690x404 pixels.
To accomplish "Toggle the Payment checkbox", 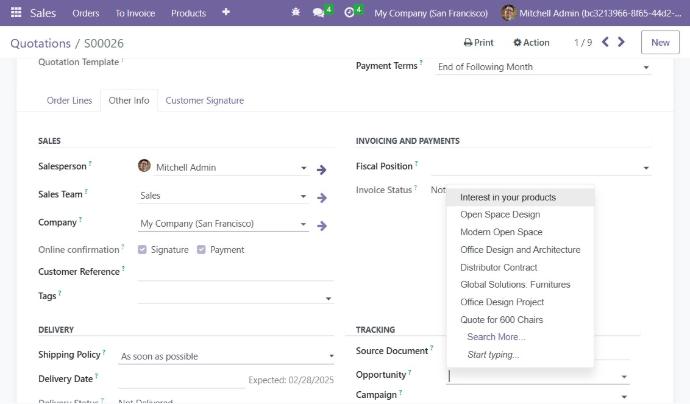I will pos(201,249).
